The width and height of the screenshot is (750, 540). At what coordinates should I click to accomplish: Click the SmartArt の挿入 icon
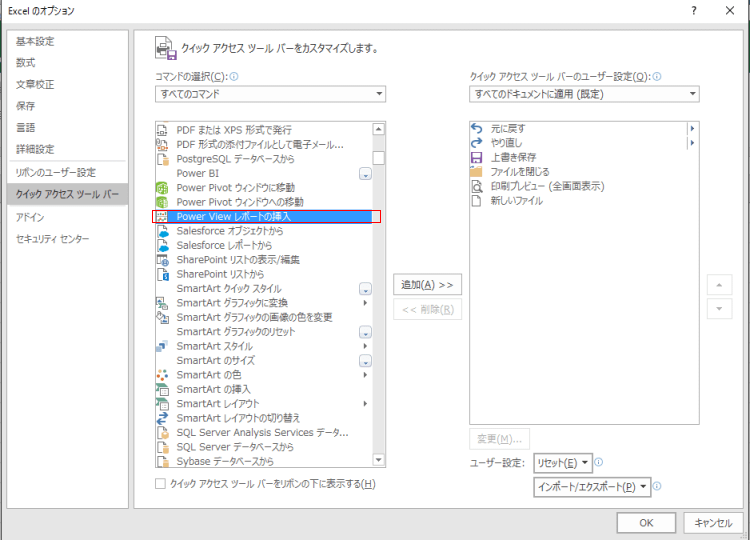(163, 389)
